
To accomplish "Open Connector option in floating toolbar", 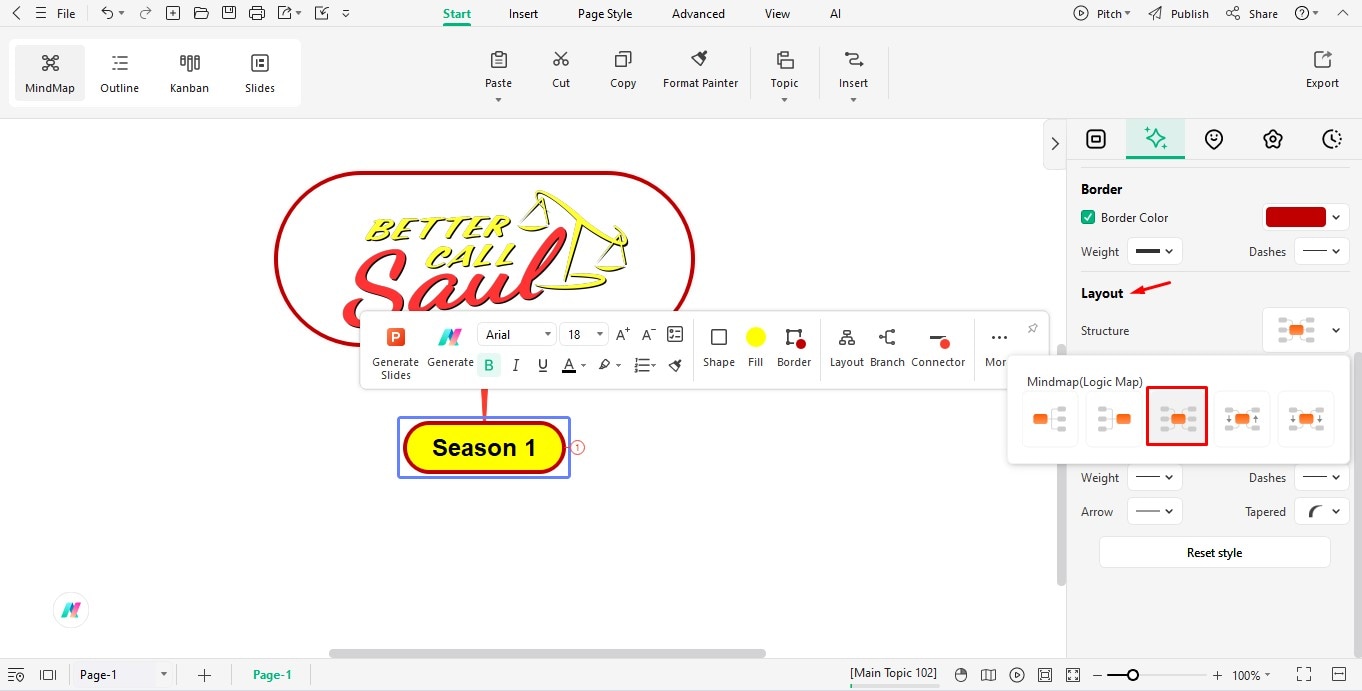I will 938,347.
